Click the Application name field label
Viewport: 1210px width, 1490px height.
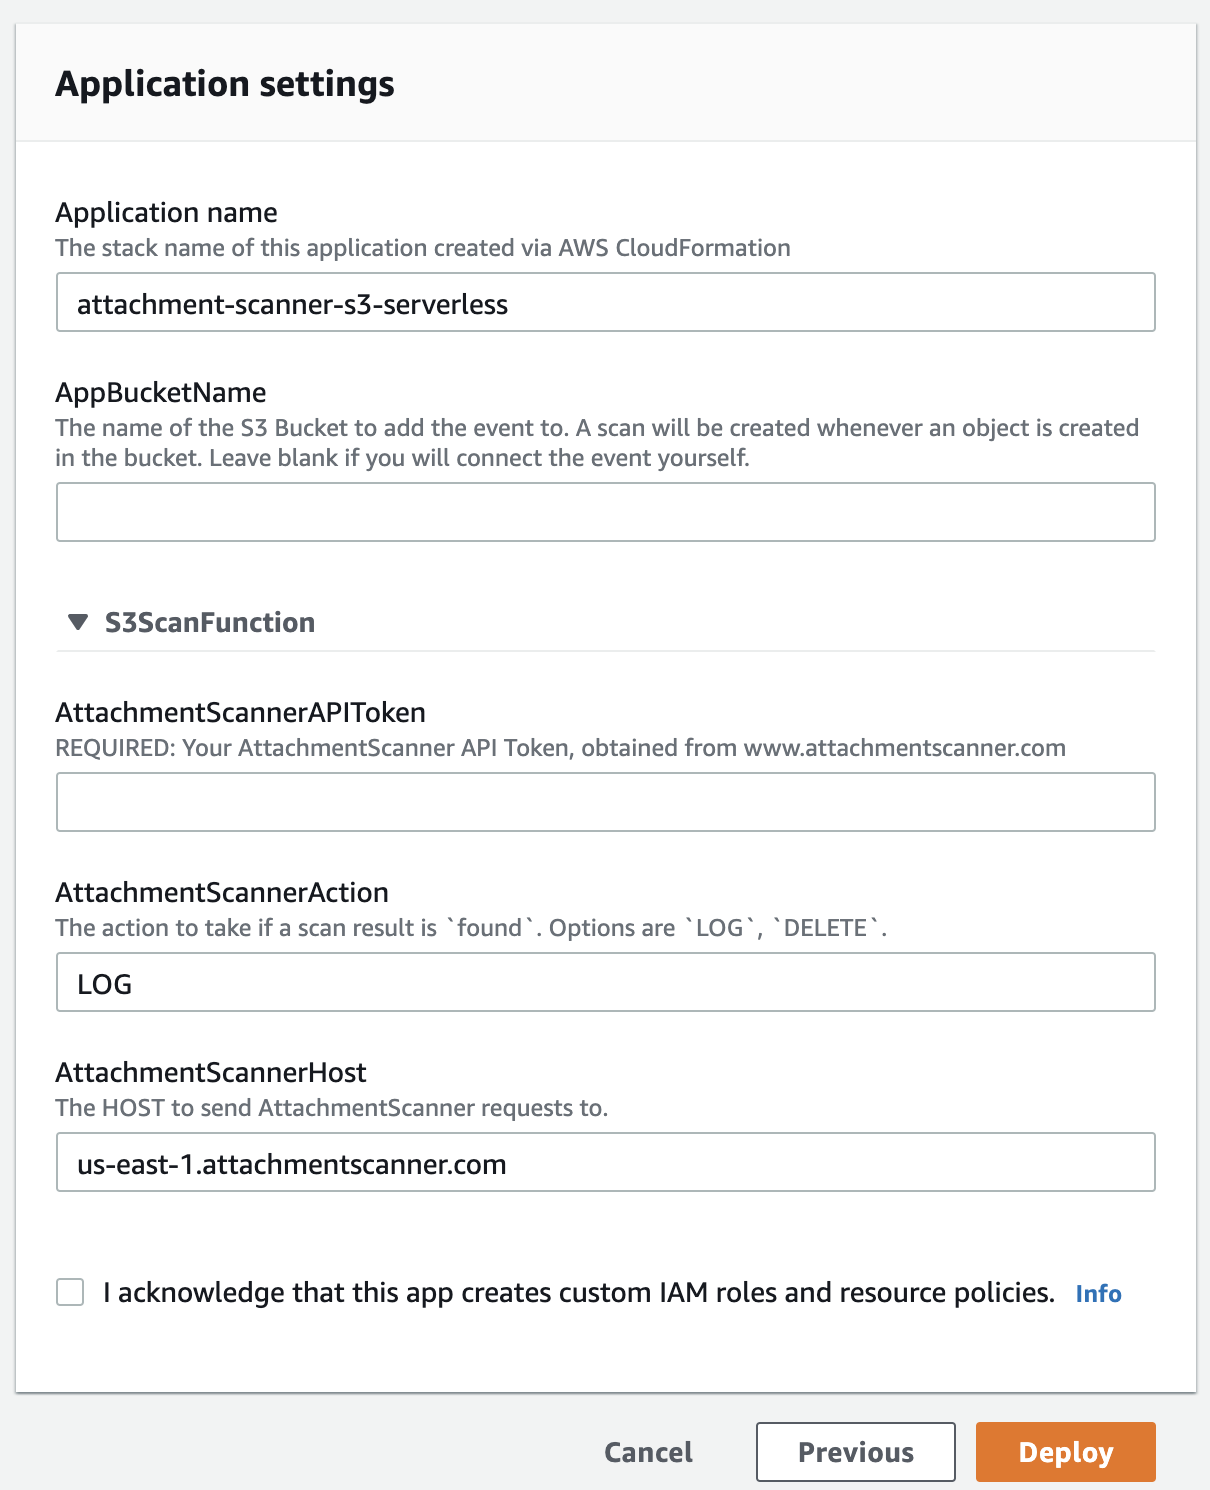pos(166,212)
